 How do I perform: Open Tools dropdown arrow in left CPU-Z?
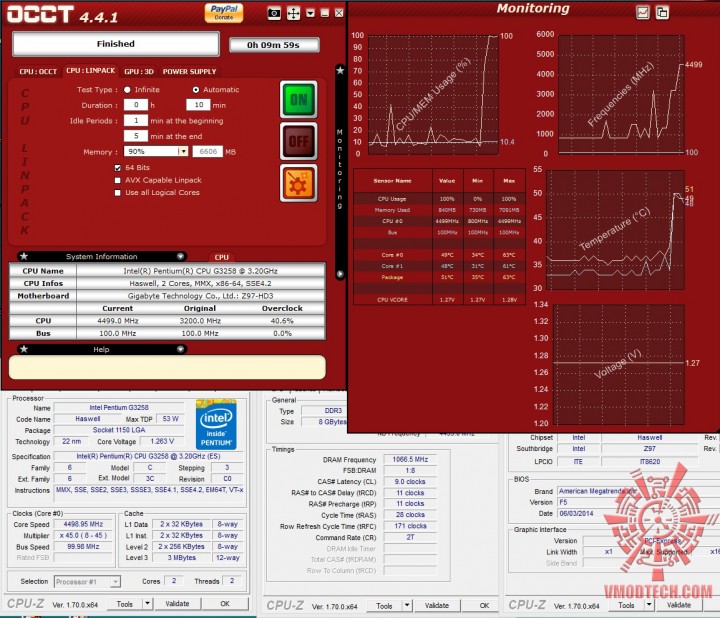point(147,603)
